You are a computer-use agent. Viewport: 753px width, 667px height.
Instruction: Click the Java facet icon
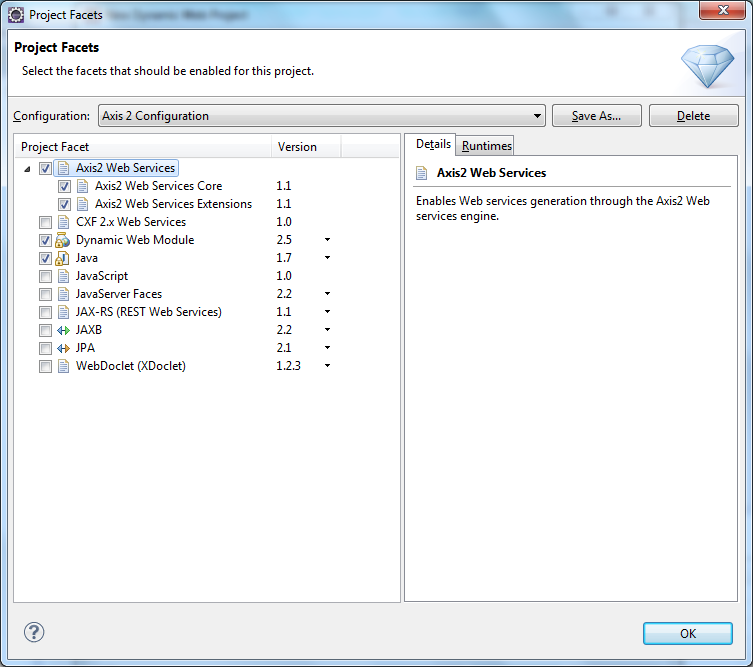[62, 258]
